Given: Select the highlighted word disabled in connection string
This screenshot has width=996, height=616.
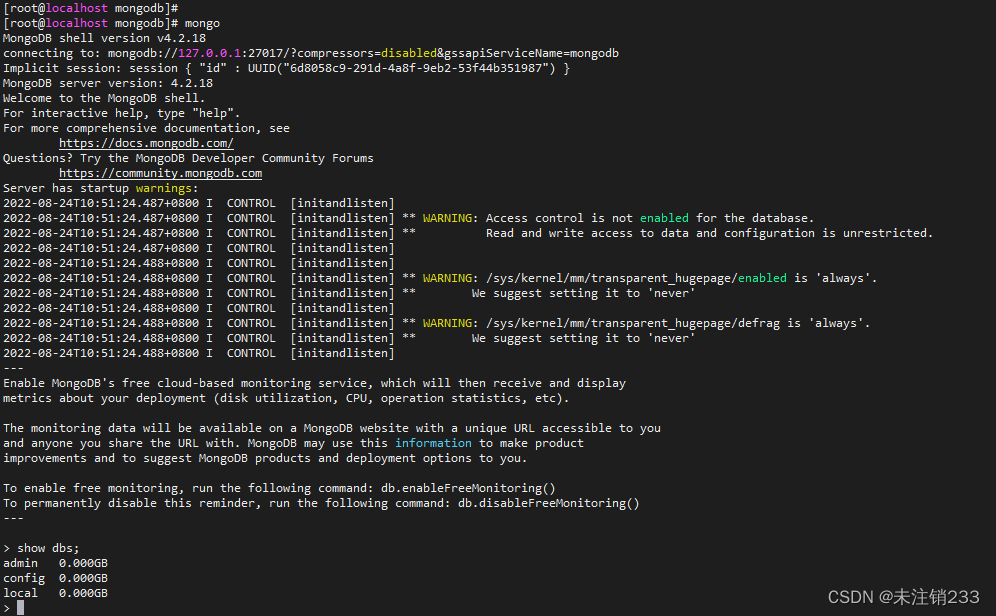Looking at the screenshot, I should (408, 52).
